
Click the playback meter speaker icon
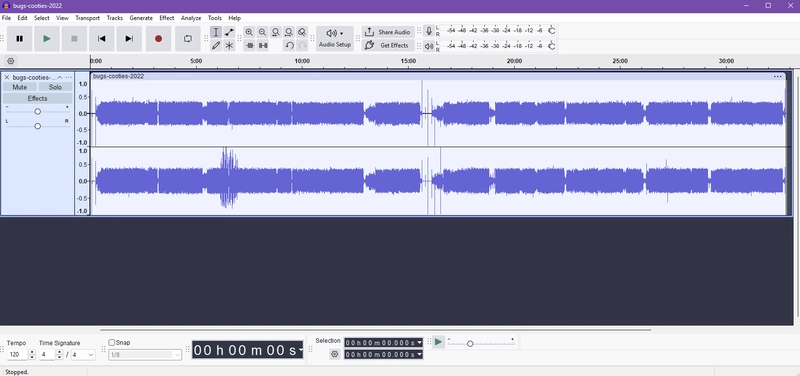pyautogui.click(x=429, y=46)
